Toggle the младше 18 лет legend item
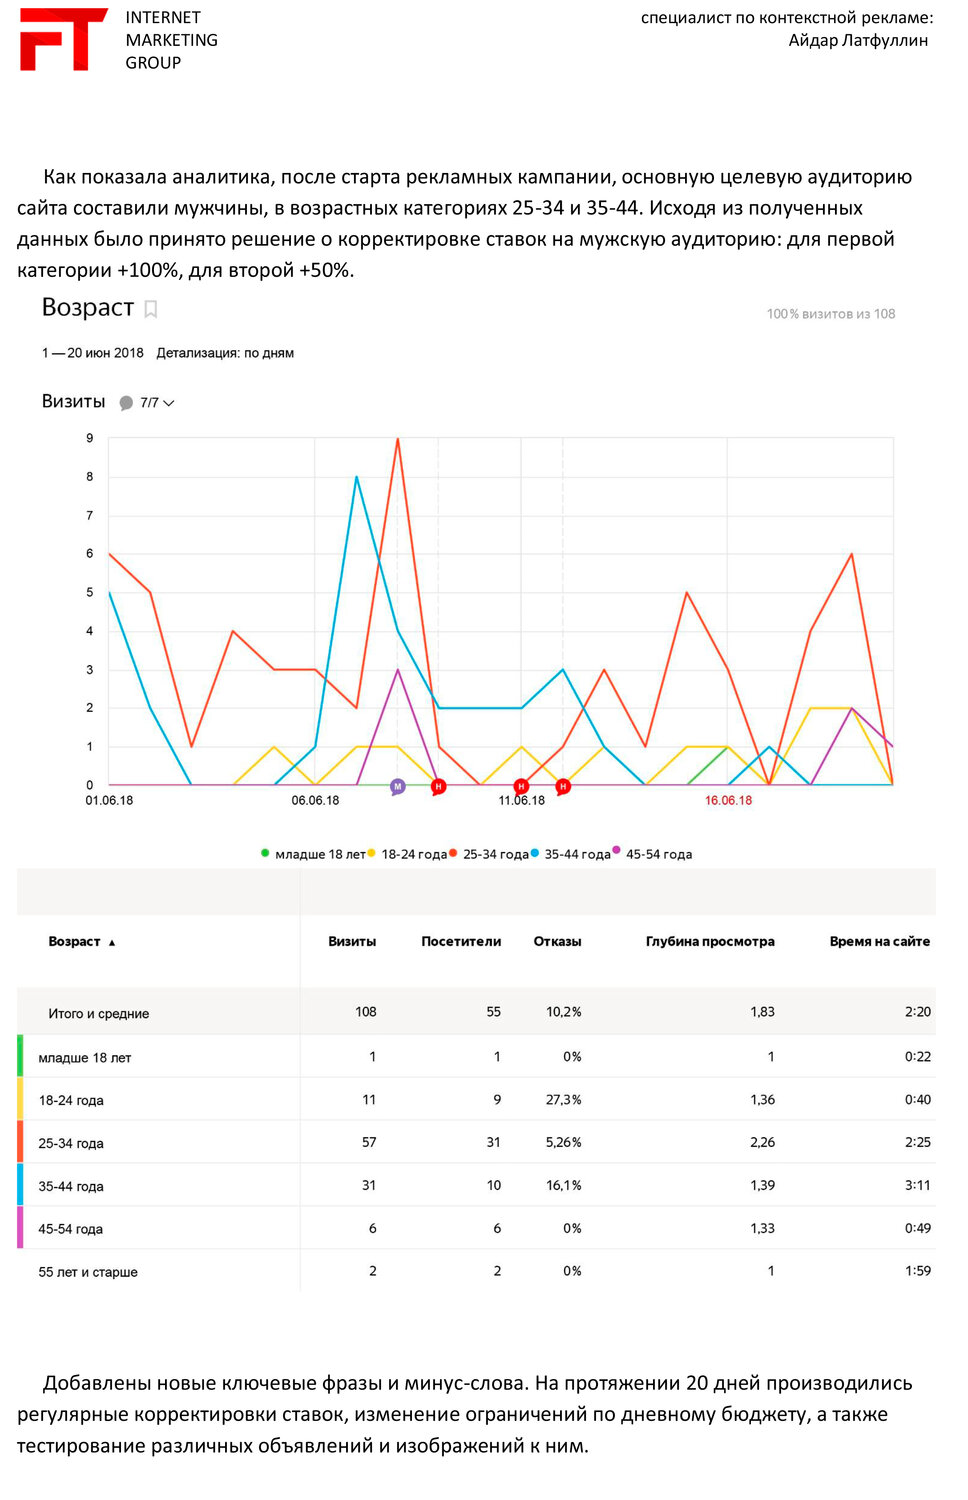Viewport: 968px width, 1500px height. tap(314, 854)
